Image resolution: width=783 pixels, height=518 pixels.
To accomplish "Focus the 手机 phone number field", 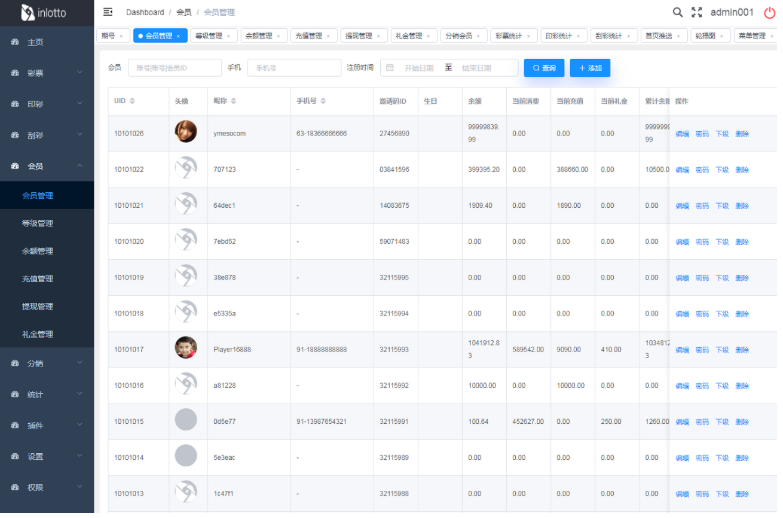I will 294,68.
